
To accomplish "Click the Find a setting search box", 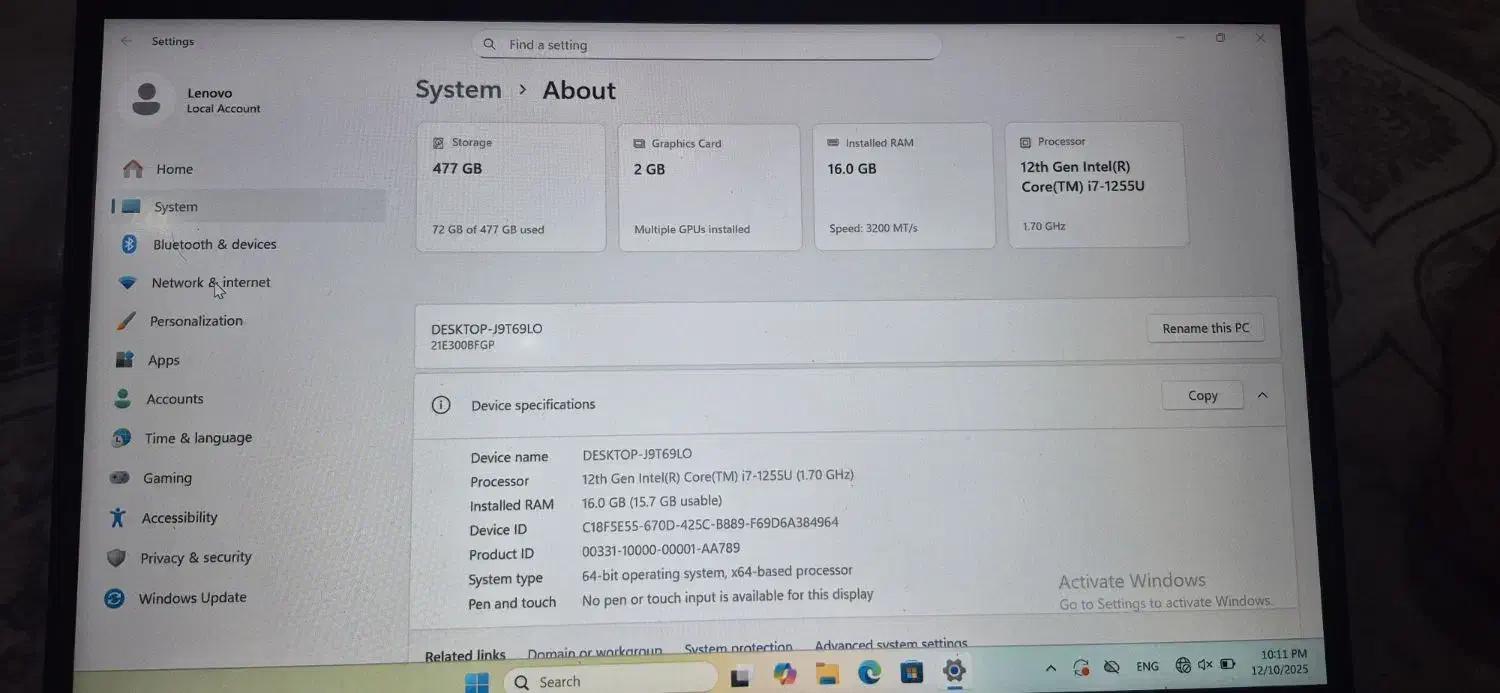I will tap(706, 44).
